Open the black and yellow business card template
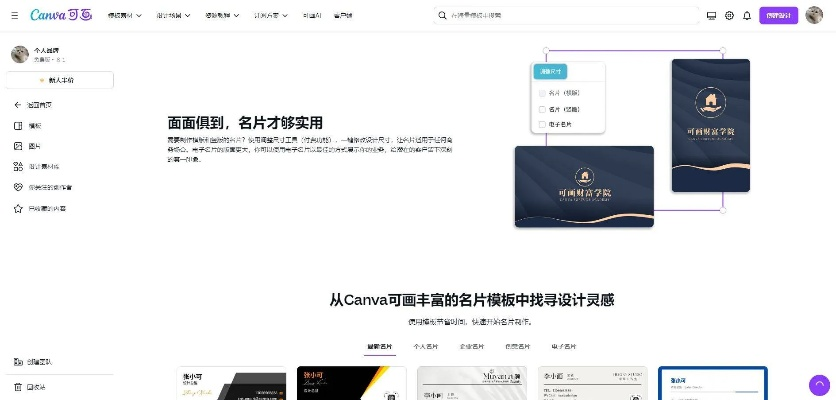Image resolution: width=836 pixels, height=400 pixels. click(351, 384)
